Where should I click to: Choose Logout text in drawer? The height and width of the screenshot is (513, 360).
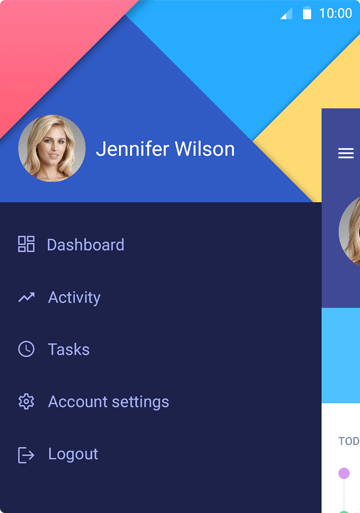[73, 454]
